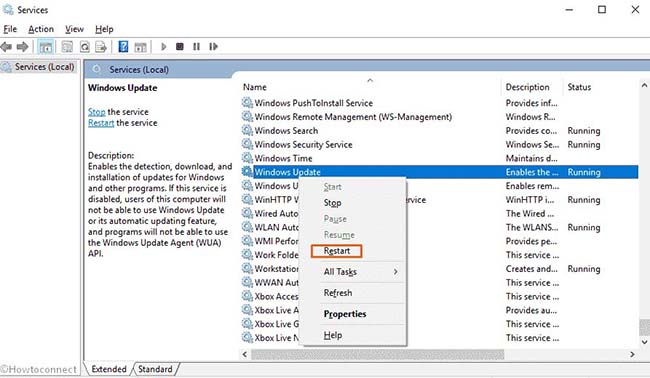650x378 pixels.
Task: Select Windows Security Service row
Action: tap(440, 144)
